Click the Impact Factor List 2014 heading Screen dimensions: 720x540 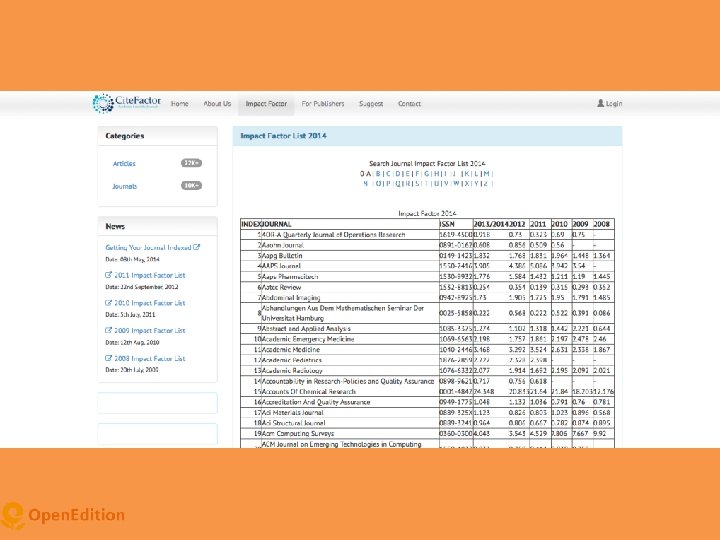pyautogui.click(x=283, y=136)
